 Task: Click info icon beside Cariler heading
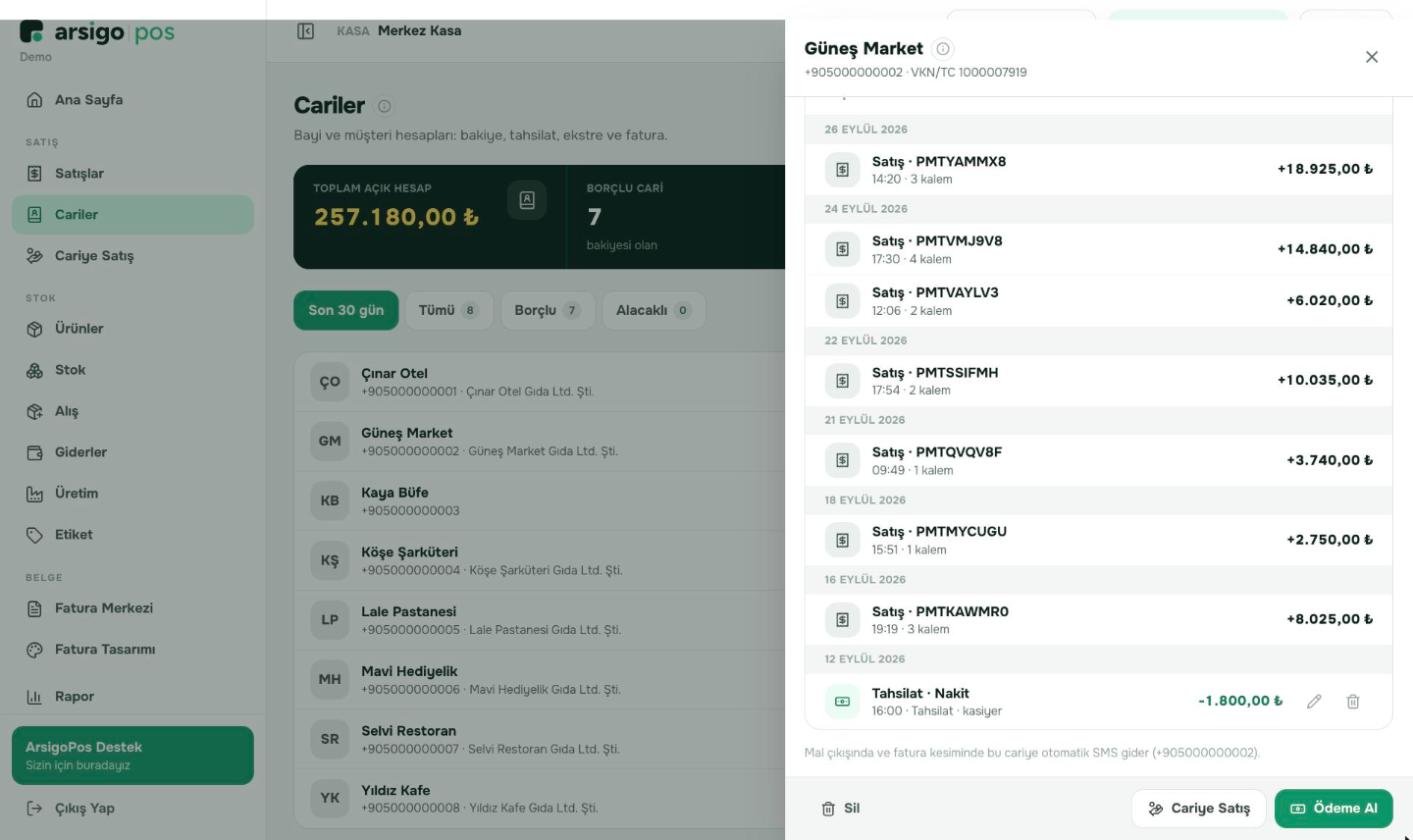384,106
